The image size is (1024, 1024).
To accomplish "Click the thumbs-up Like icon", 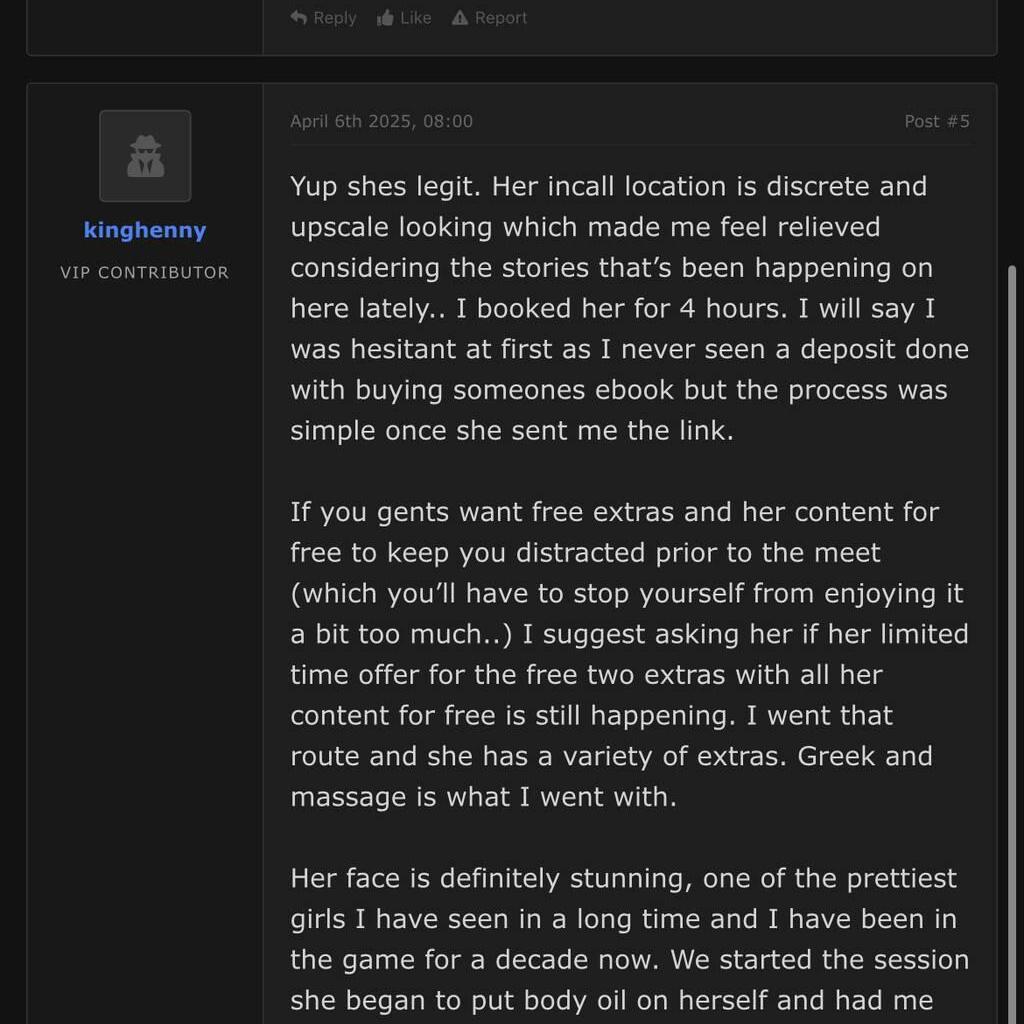I will pyautogui.click(x=385, y=18).
